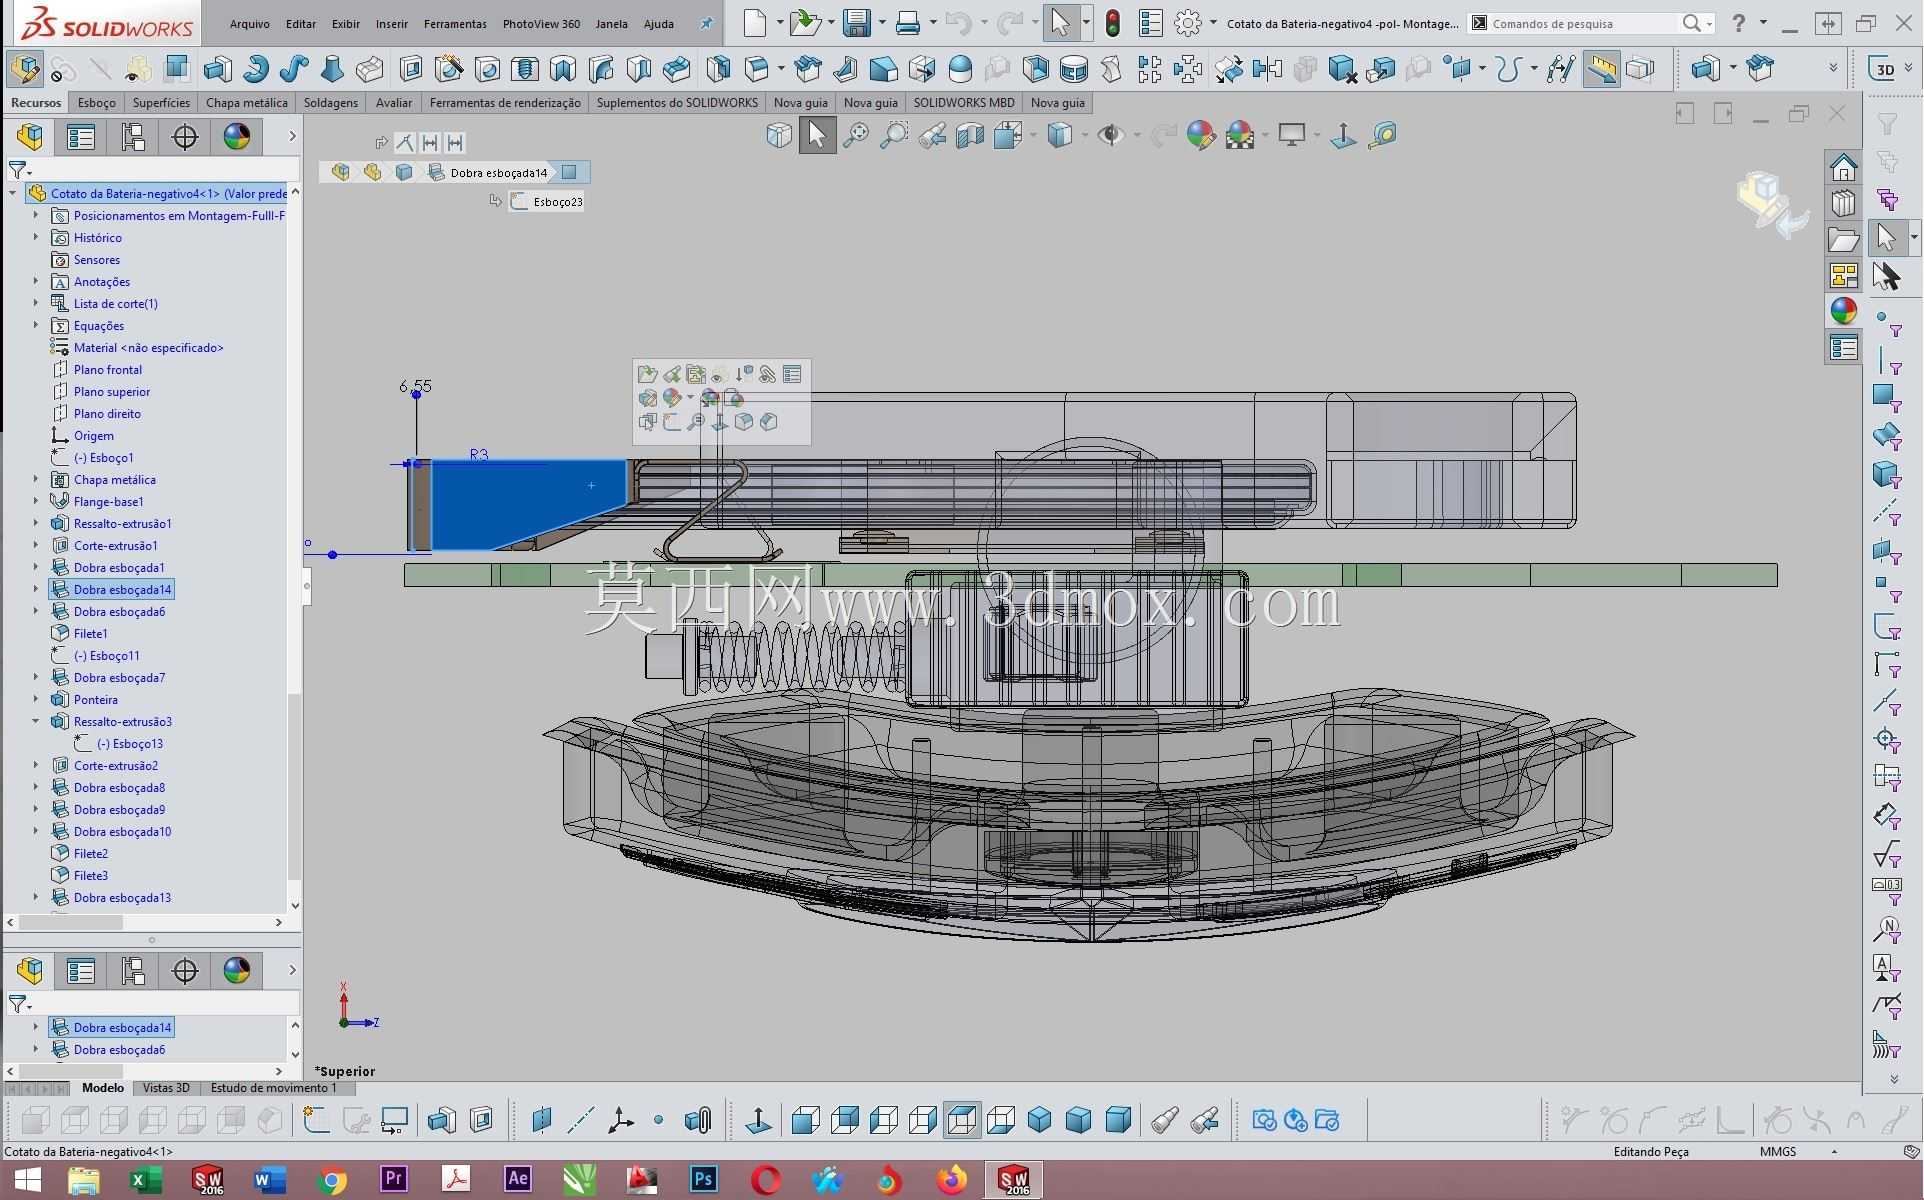The image size is (1924, 1200).
Task: Expand the Anotações tree node
Action: [x=36, y=281]
